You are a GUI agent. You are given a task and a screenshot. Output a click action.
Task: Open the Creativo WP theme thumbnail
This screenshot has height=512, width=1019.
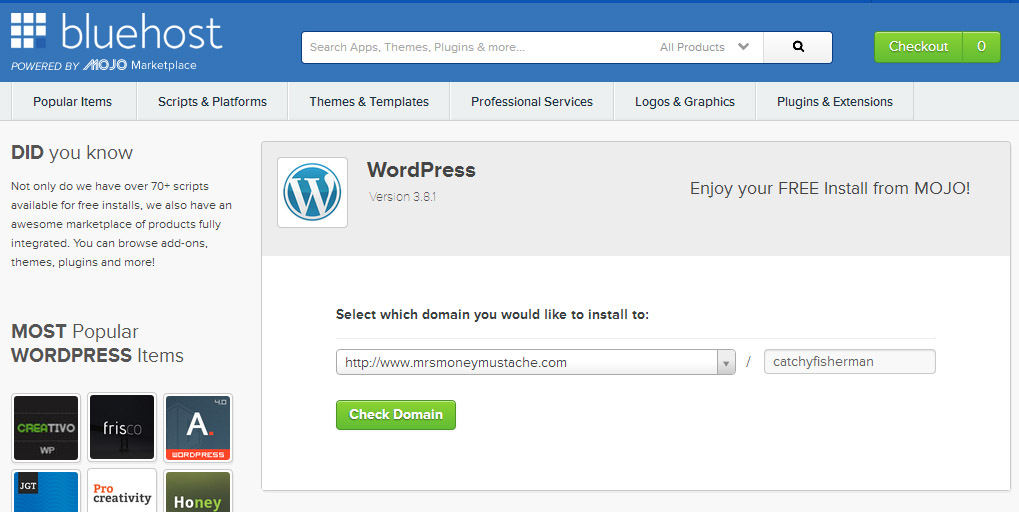point(46,427)
